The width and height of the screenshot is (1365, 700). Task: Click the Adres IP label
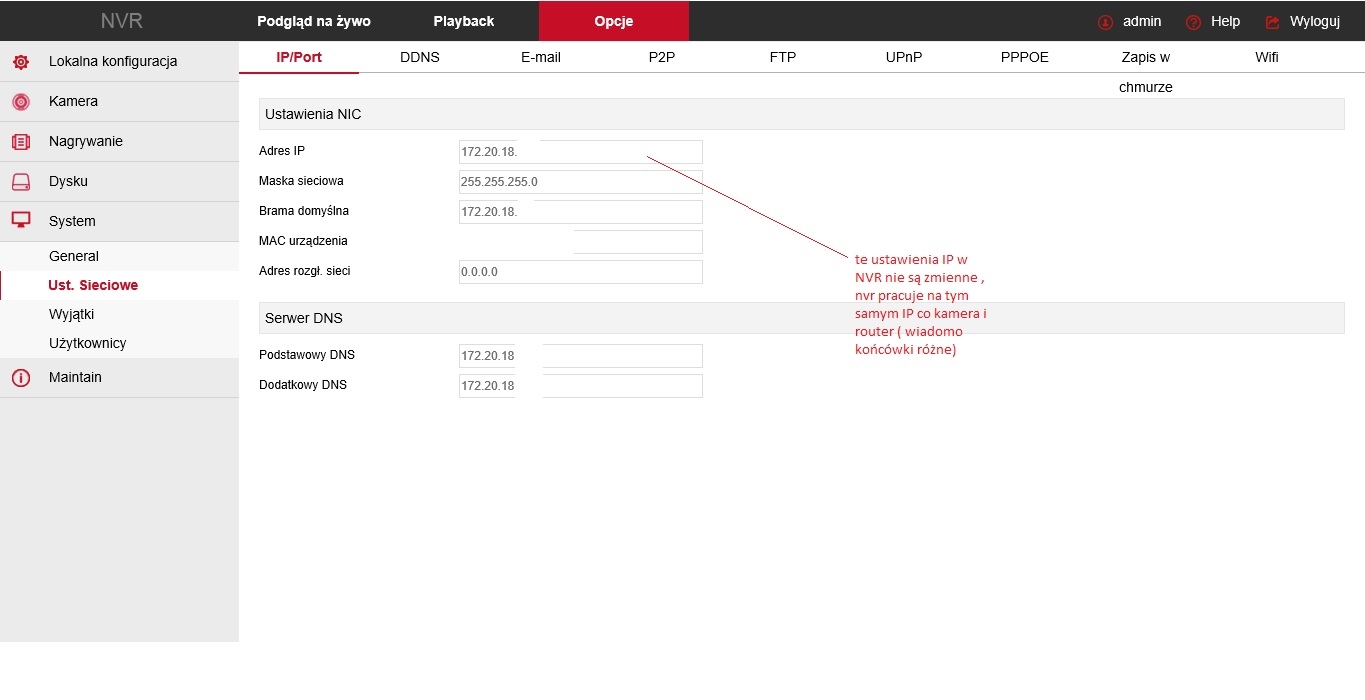click(x=282, y=151)
